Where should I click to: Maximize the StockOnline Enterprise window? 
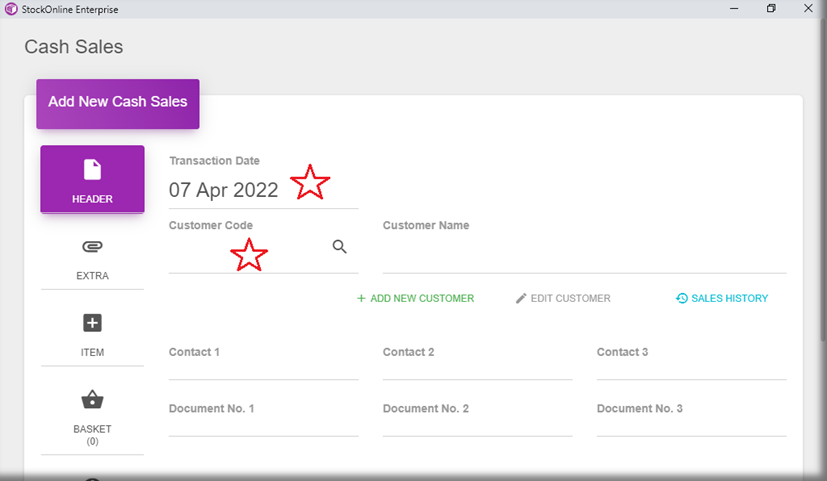click(771, 9)
